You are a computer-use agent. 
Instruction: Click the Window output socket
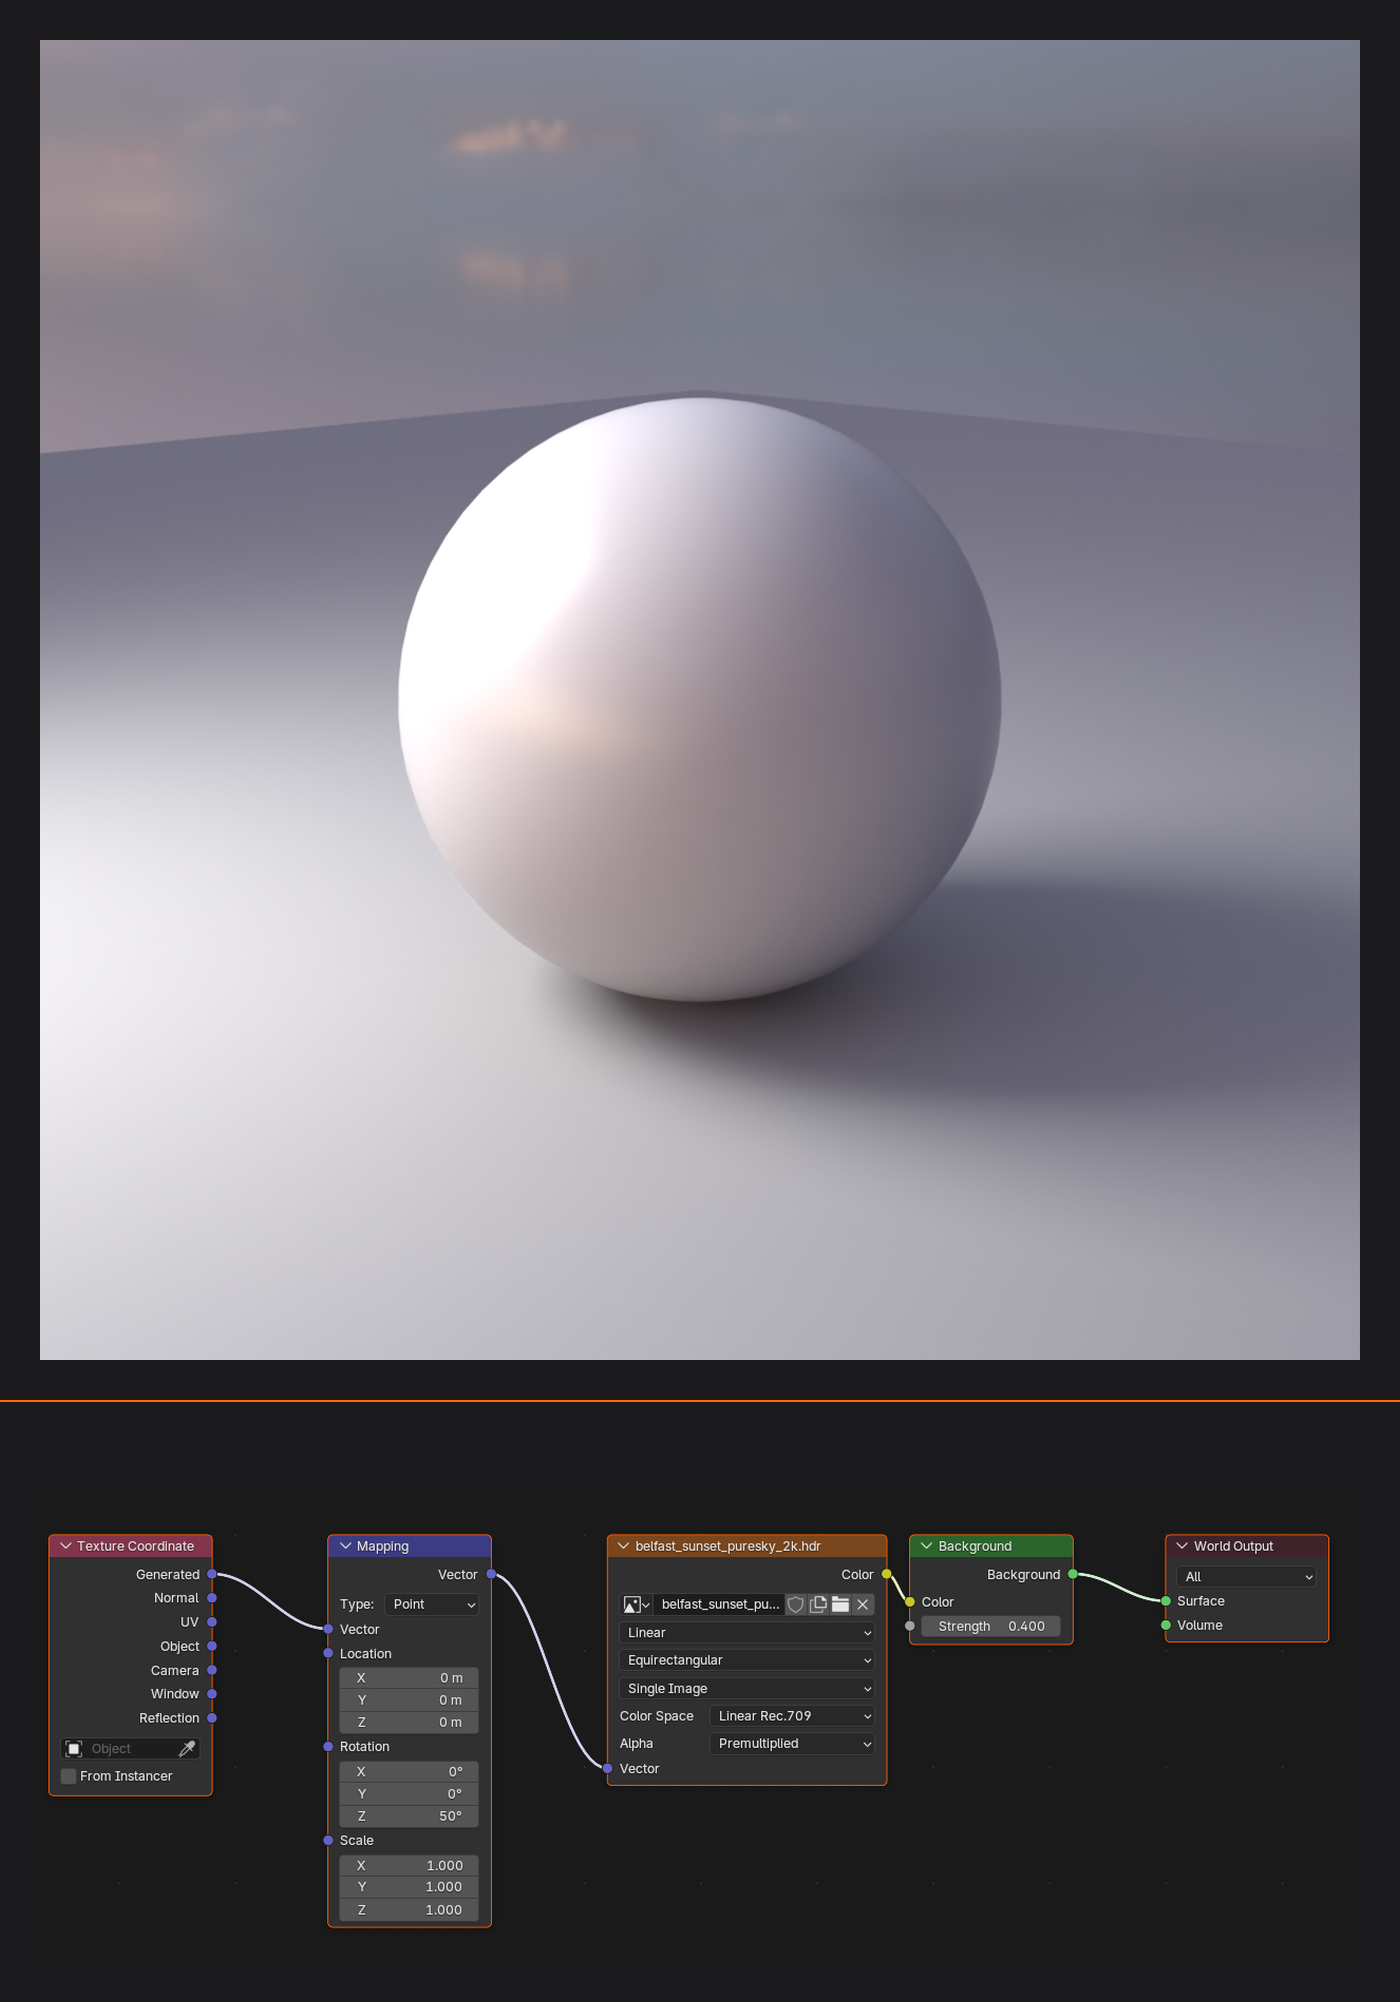(212, 1694)
